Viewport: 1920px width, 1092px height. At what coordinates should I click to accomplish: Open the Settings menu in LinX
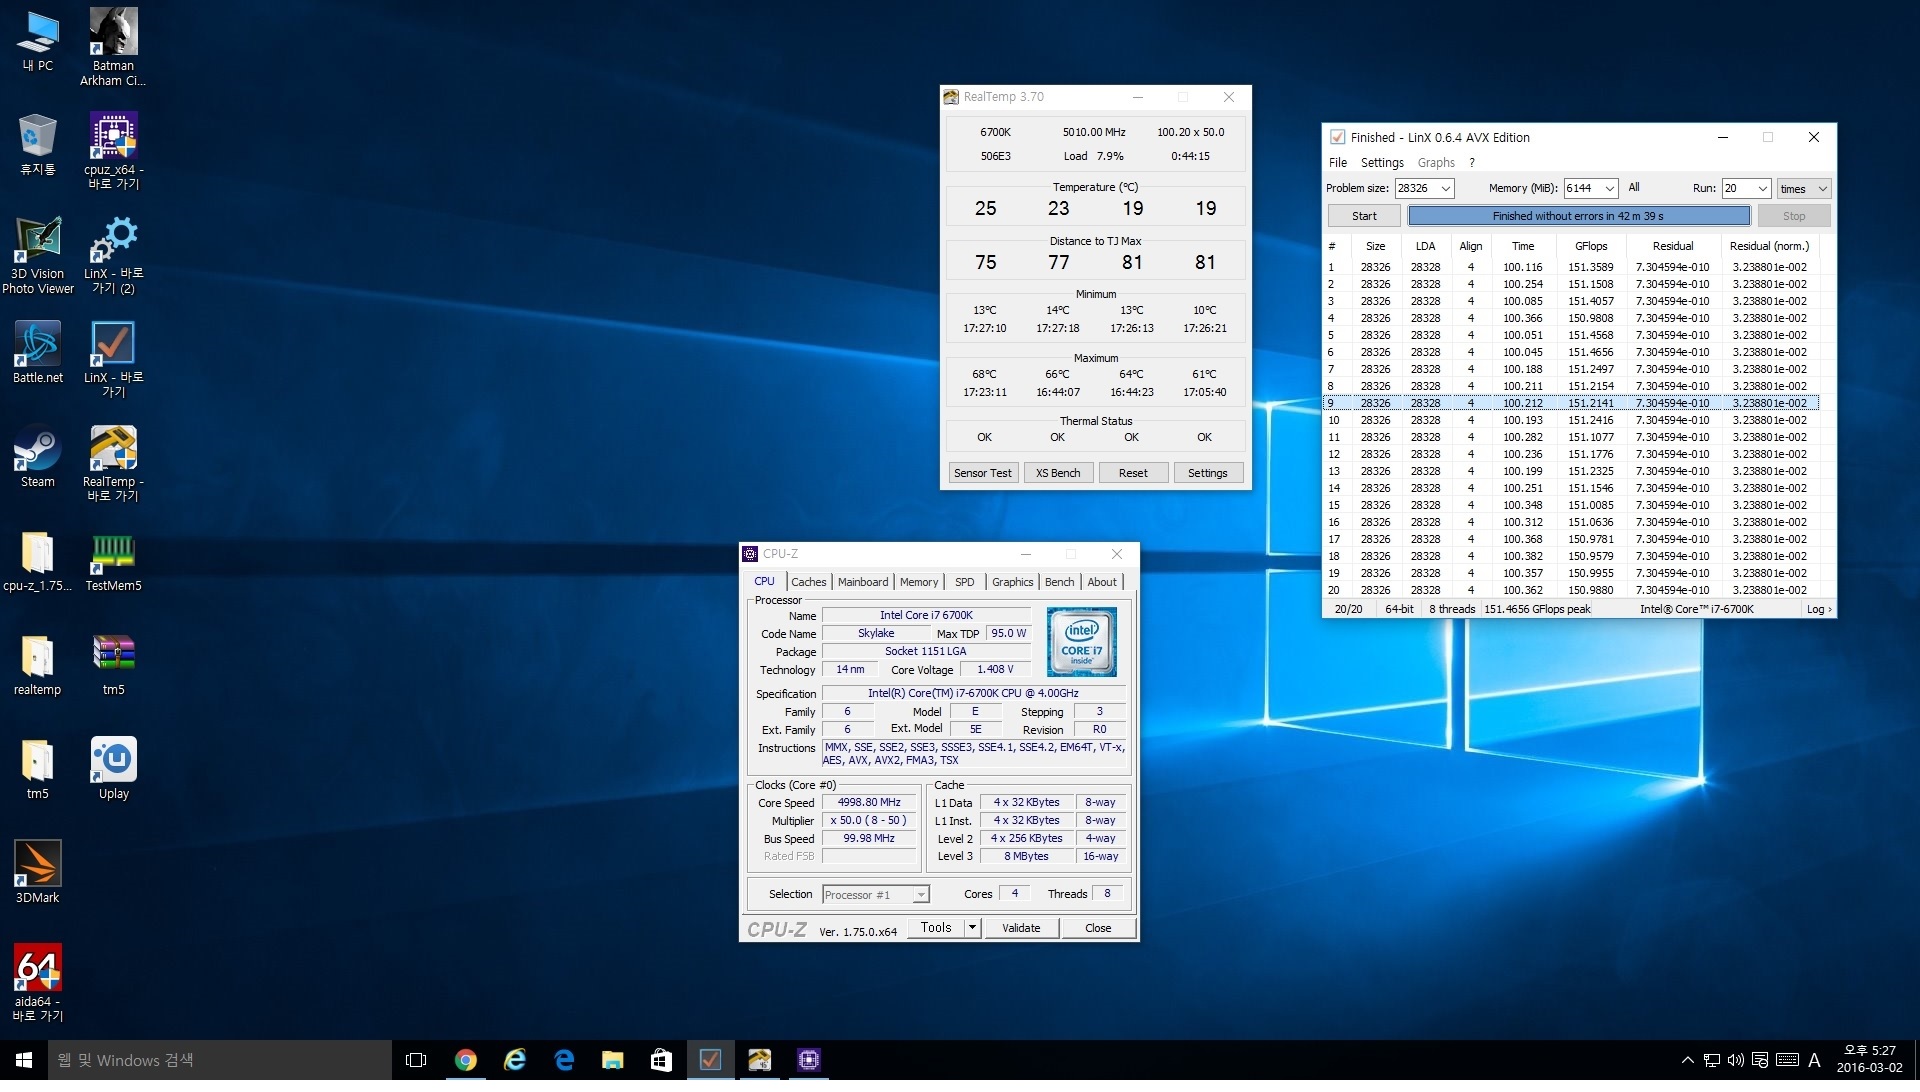pos(1382,163)
